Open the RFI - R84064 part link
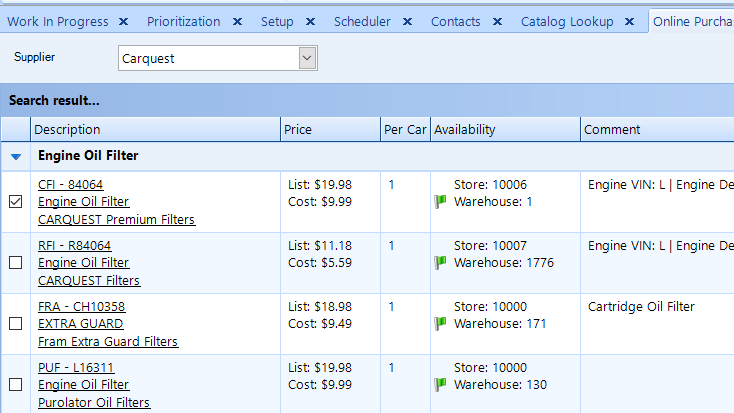 [x=74, y=246]
